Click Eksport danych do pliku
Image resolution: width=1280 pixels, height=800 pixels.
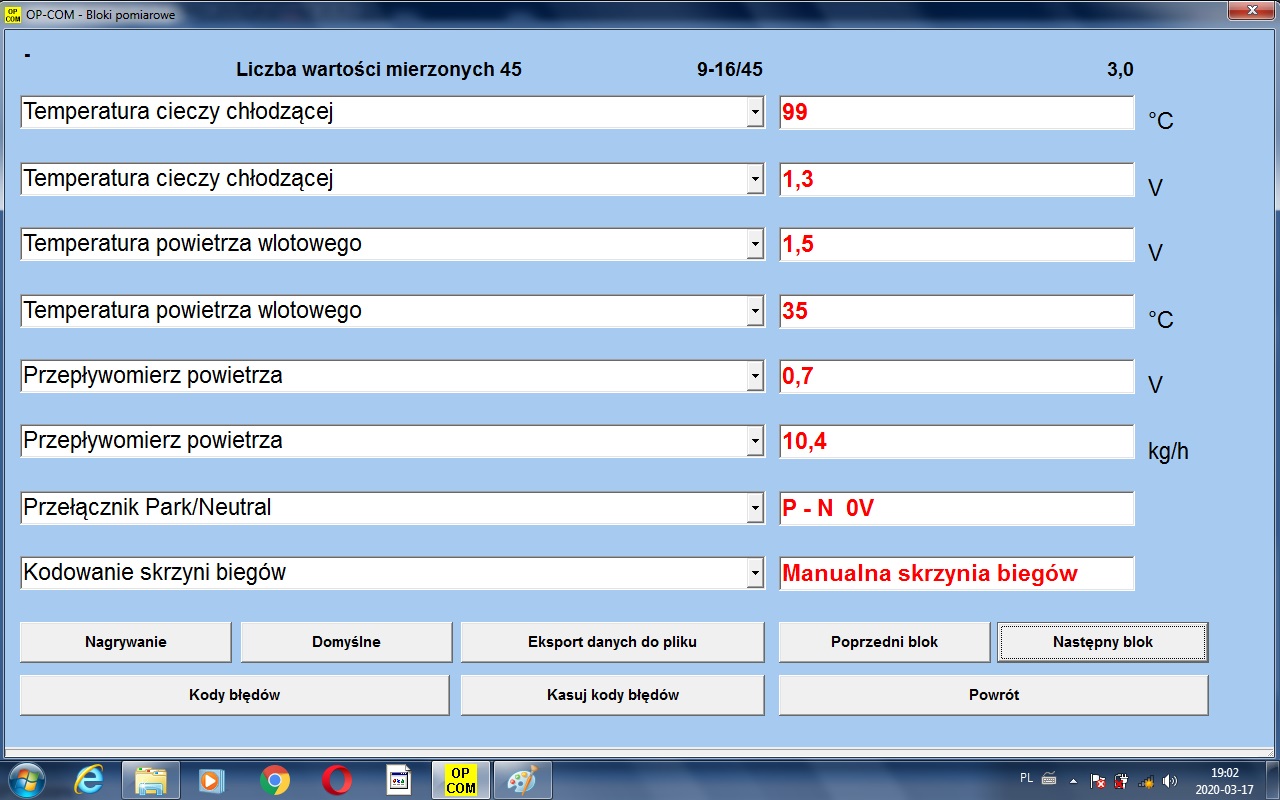612,642
